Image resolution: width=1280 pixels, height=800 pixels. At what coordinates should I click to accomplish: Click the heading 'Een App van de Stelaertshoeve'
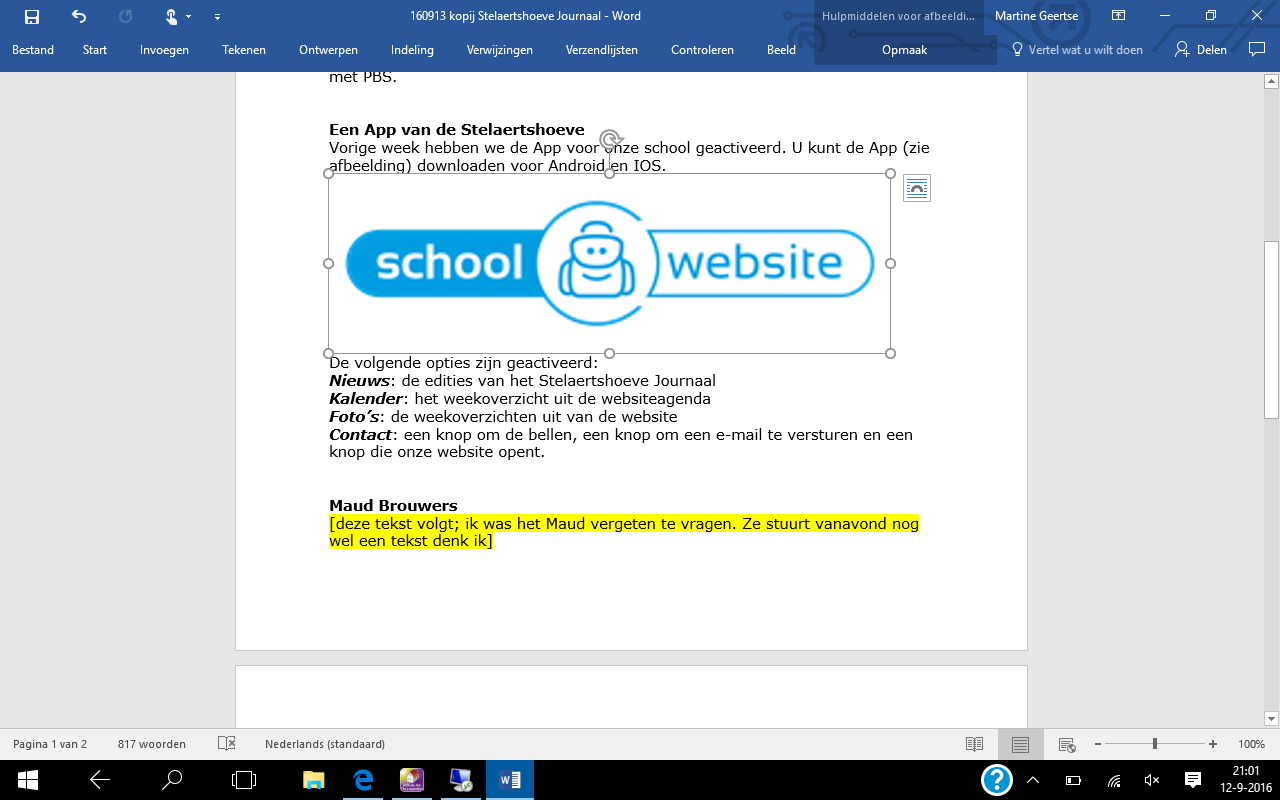point(457,130)
